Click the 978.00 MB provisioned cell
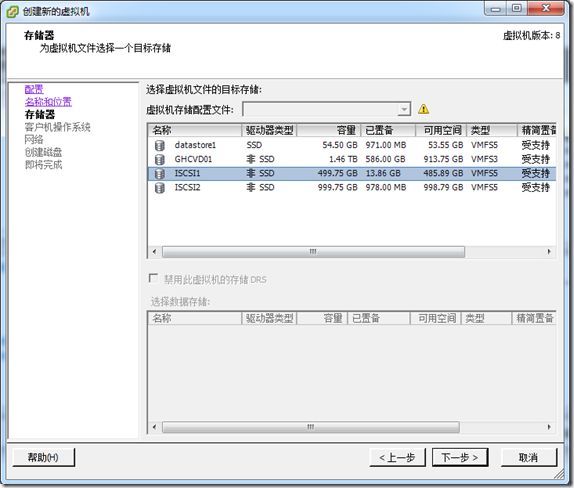The height and width of the screenshot is (488, 574). coord(386,187)
